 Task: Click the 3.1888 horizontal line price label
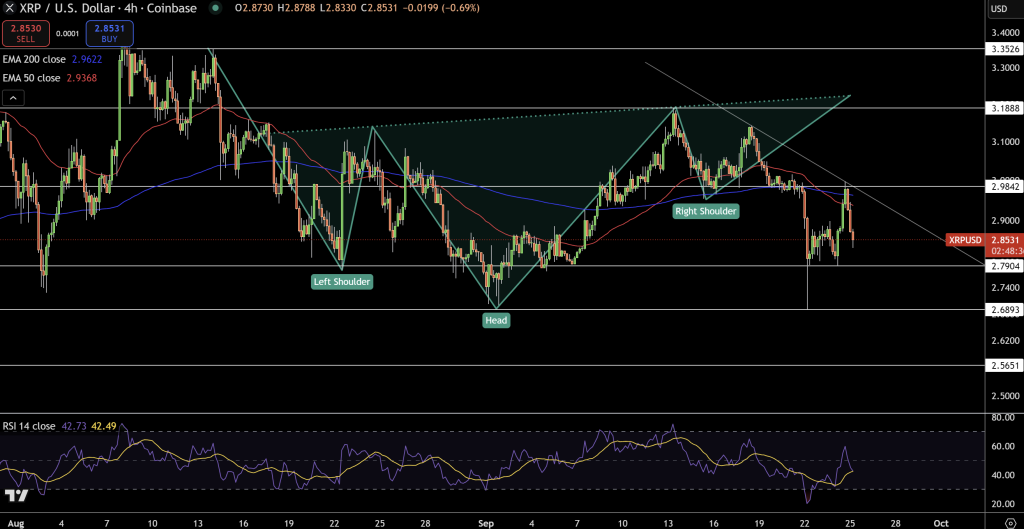coord(1004,108)
